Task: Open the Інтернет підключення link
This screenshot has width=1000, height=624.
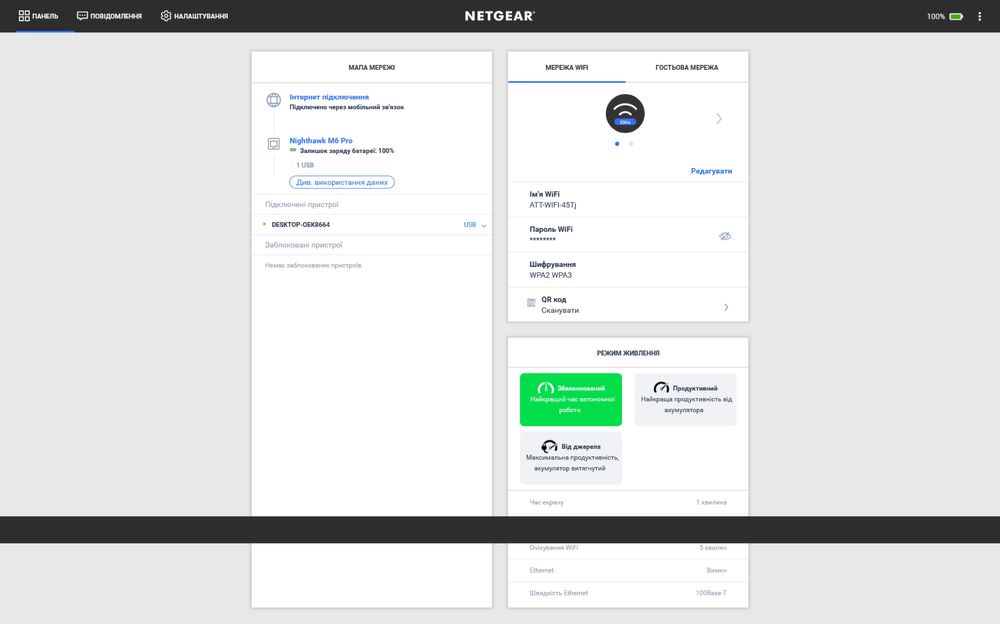Action: click(x=329, y=97)
